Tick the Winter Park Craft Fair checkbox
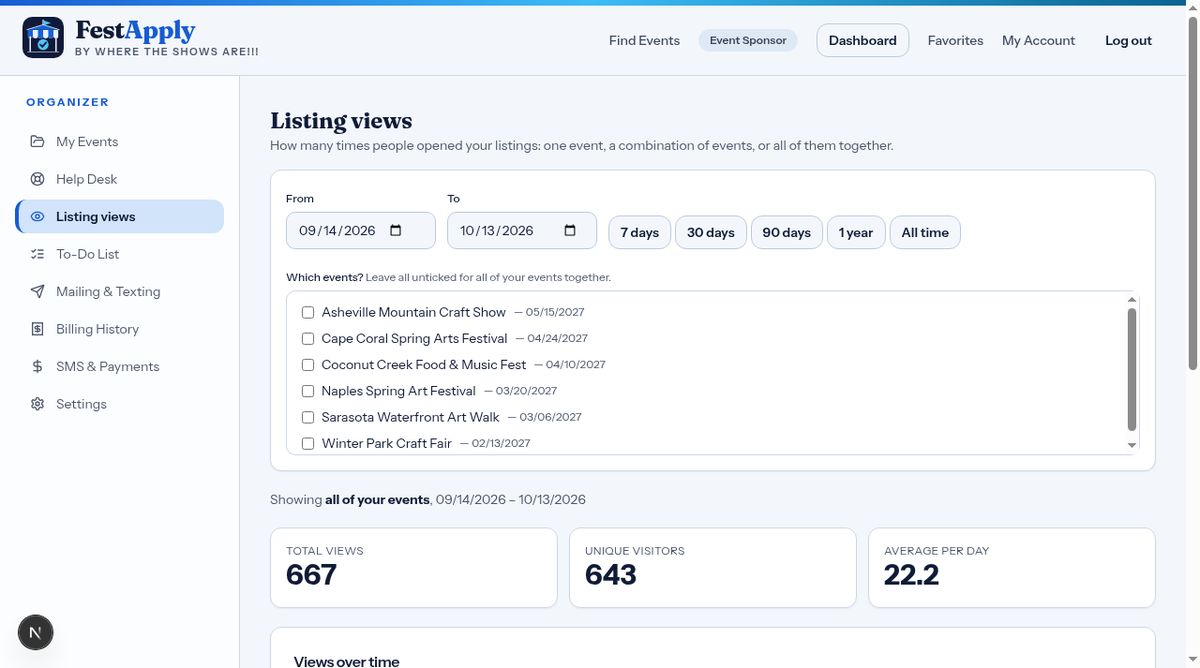 (x=308, y=443)
